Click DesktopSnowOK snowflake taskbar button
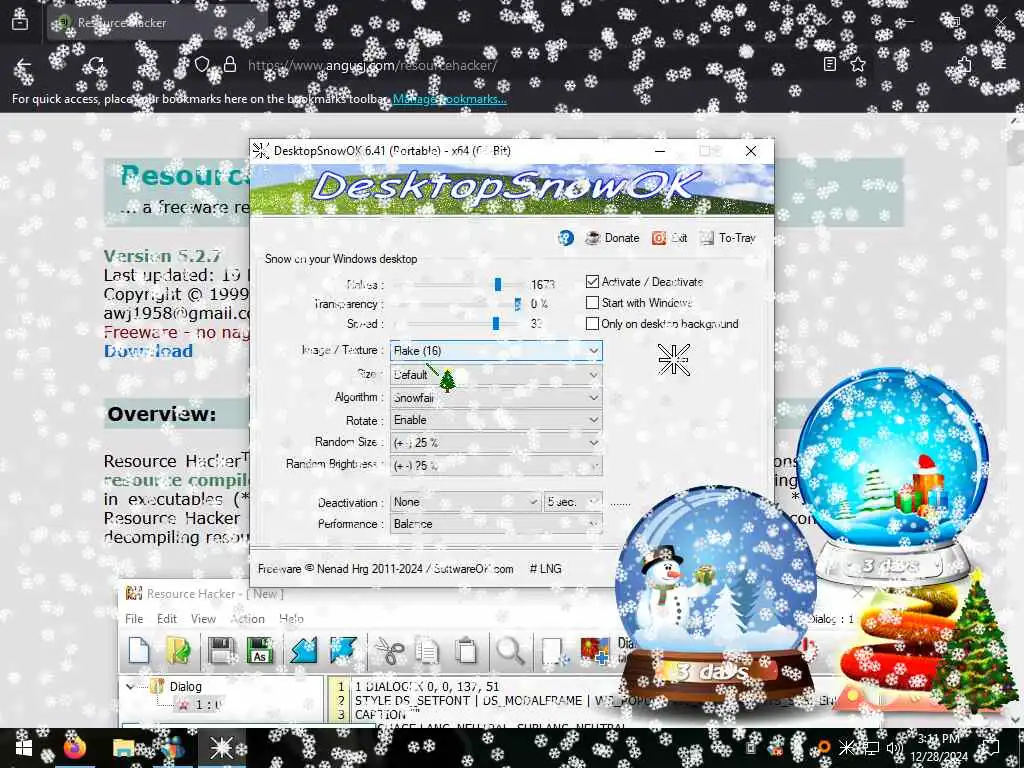Screen dimensions: 1024x768 click(x=221, y=748)
